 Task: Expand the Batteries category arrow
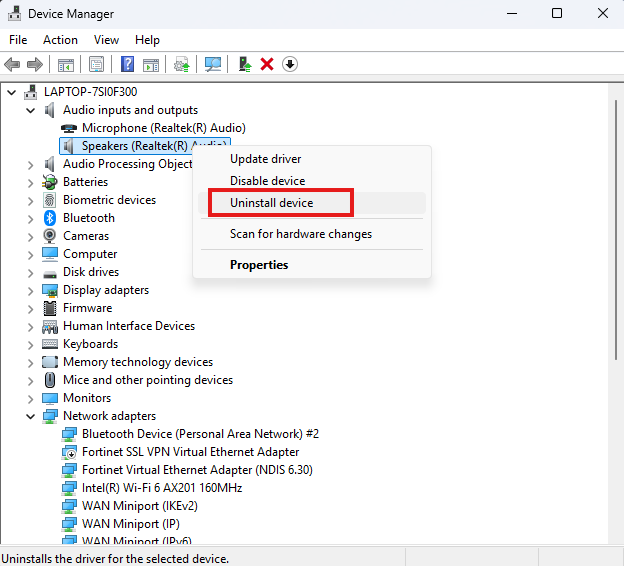click(x=31, y=183)
